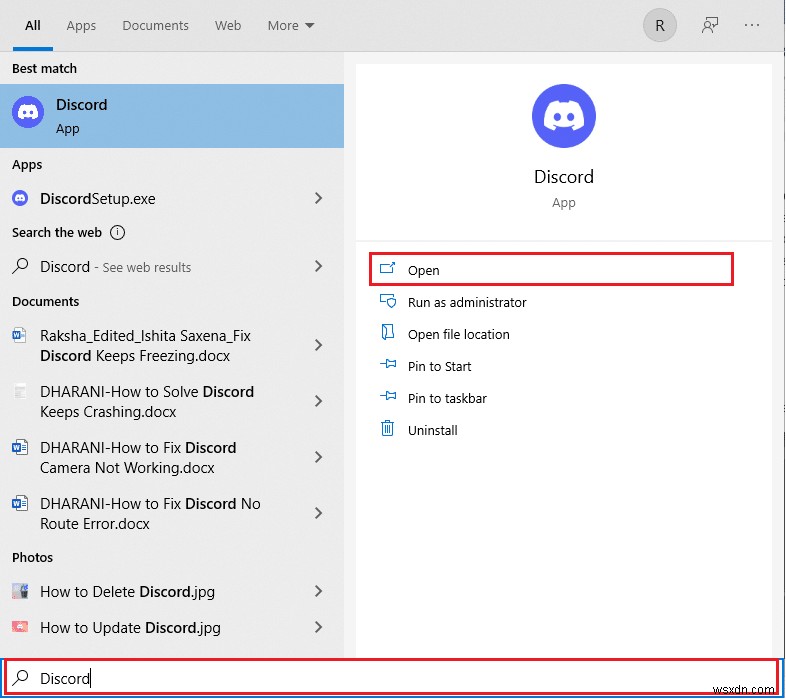786x700 pixels.
Task: Click the Open file location icon
Action: (x=388, y=333)
